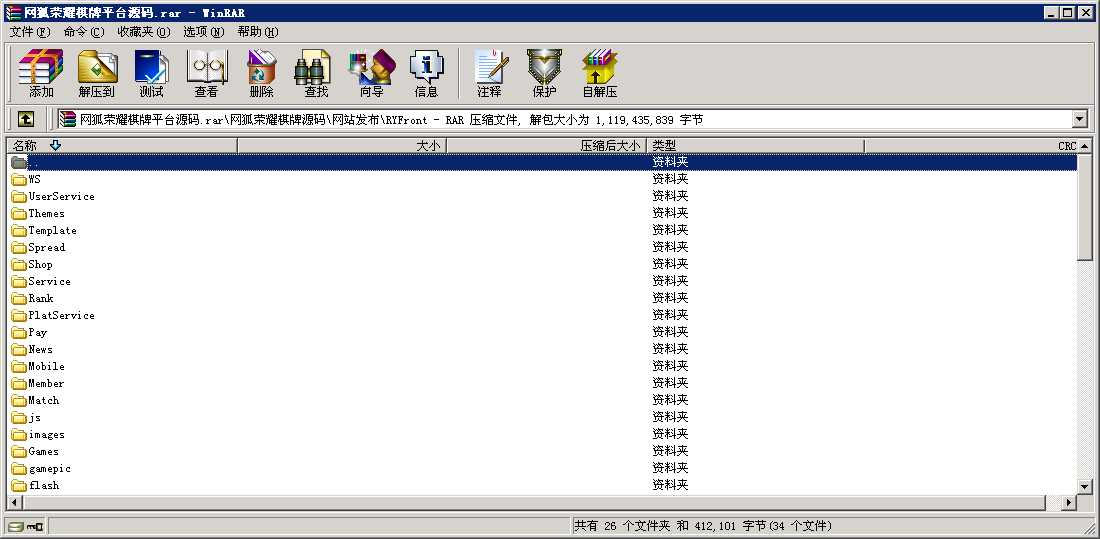This screenshot has width=1100, height=539.
Task: Show archive 信息 (Info) icon
Action: click(x=427, y=74)
